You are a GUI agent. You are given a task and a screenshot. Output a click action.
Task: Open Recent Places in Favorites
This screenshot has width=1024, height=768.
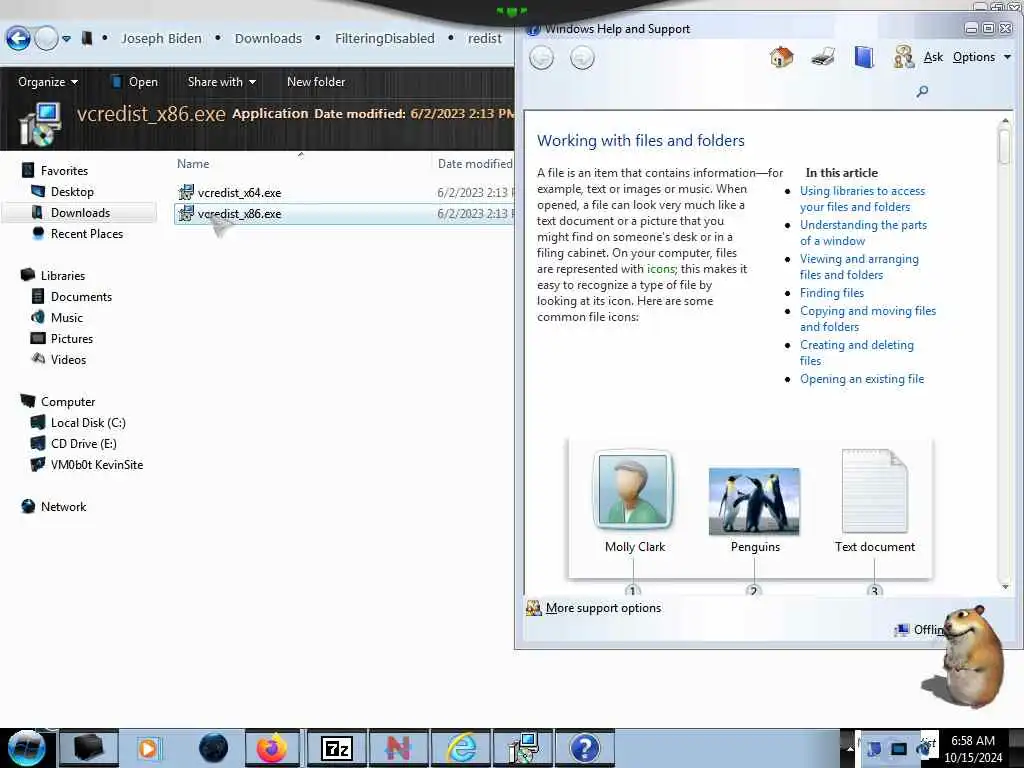tap(87, 234)
